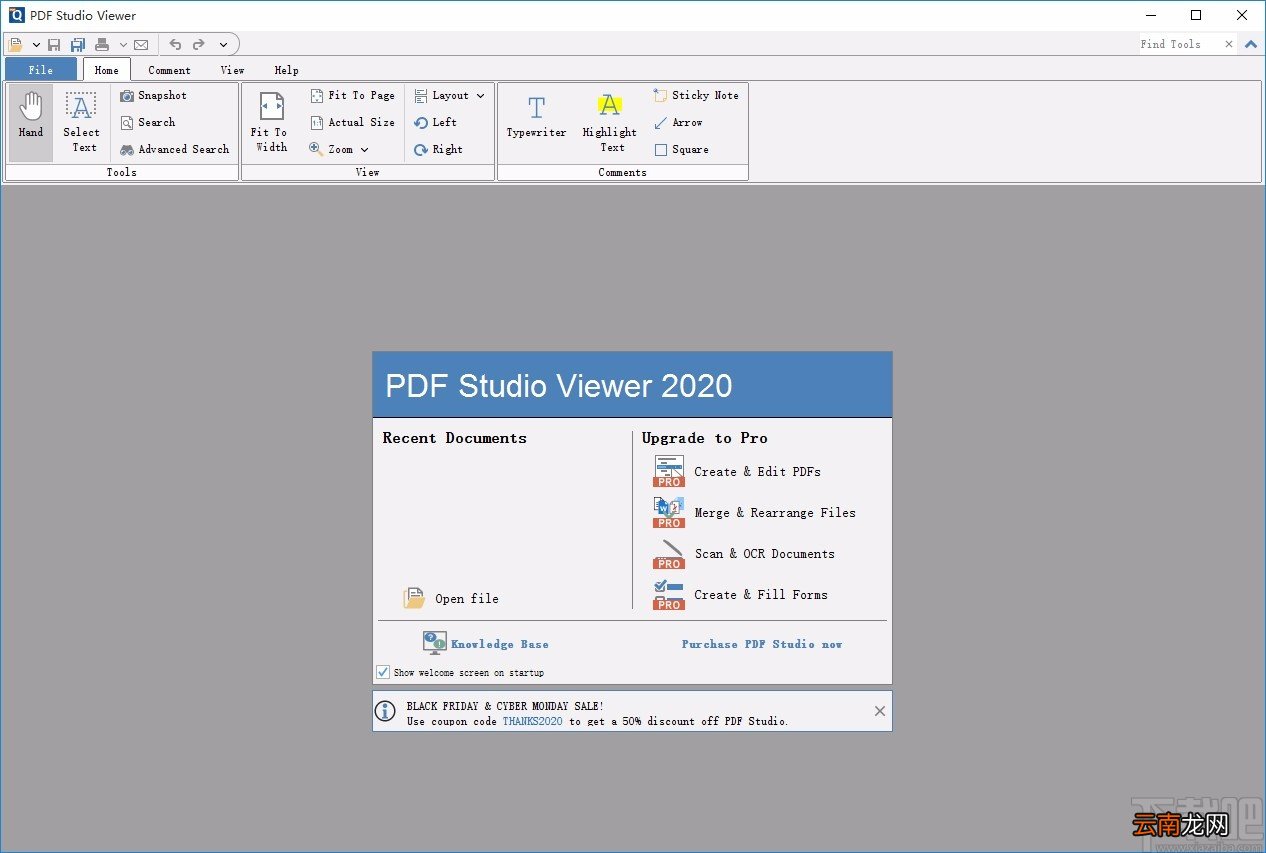This screenshot has width=1266, height=853.
Task: Expand the open file dropdown arrow in quick access toolbar
Action: 36,45
